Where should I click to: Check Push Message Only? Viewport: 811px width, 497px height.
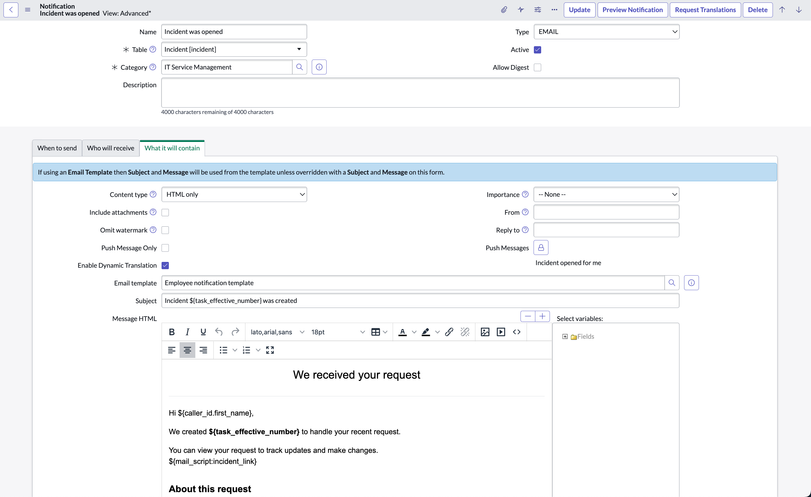click(165, 248)
